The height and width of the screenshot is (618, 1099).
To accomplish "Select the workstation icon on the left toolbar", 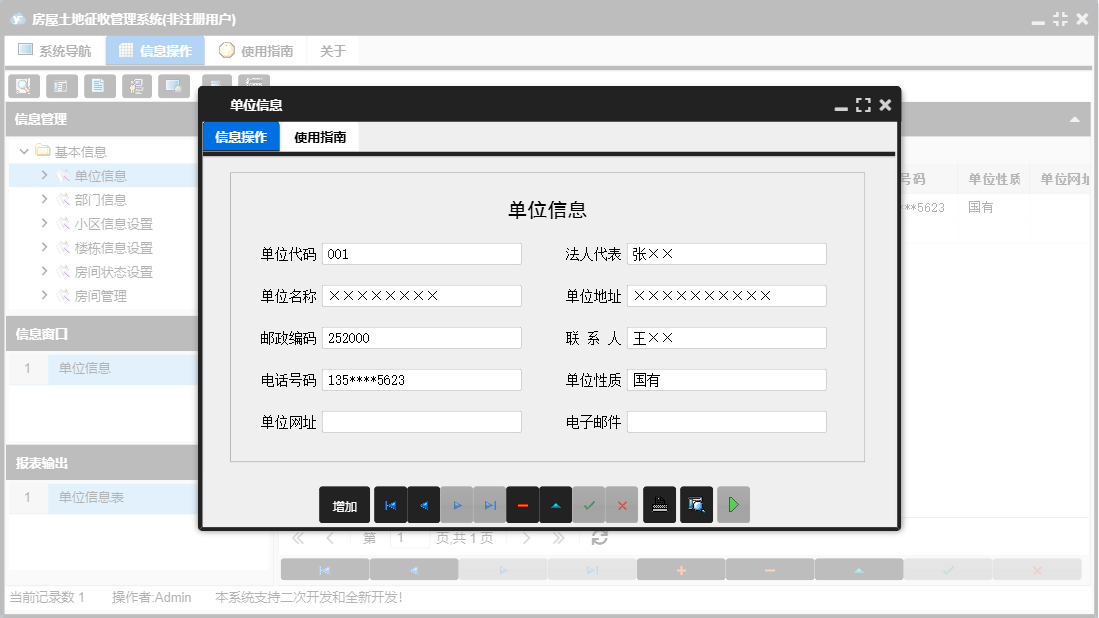I will 137,86.
